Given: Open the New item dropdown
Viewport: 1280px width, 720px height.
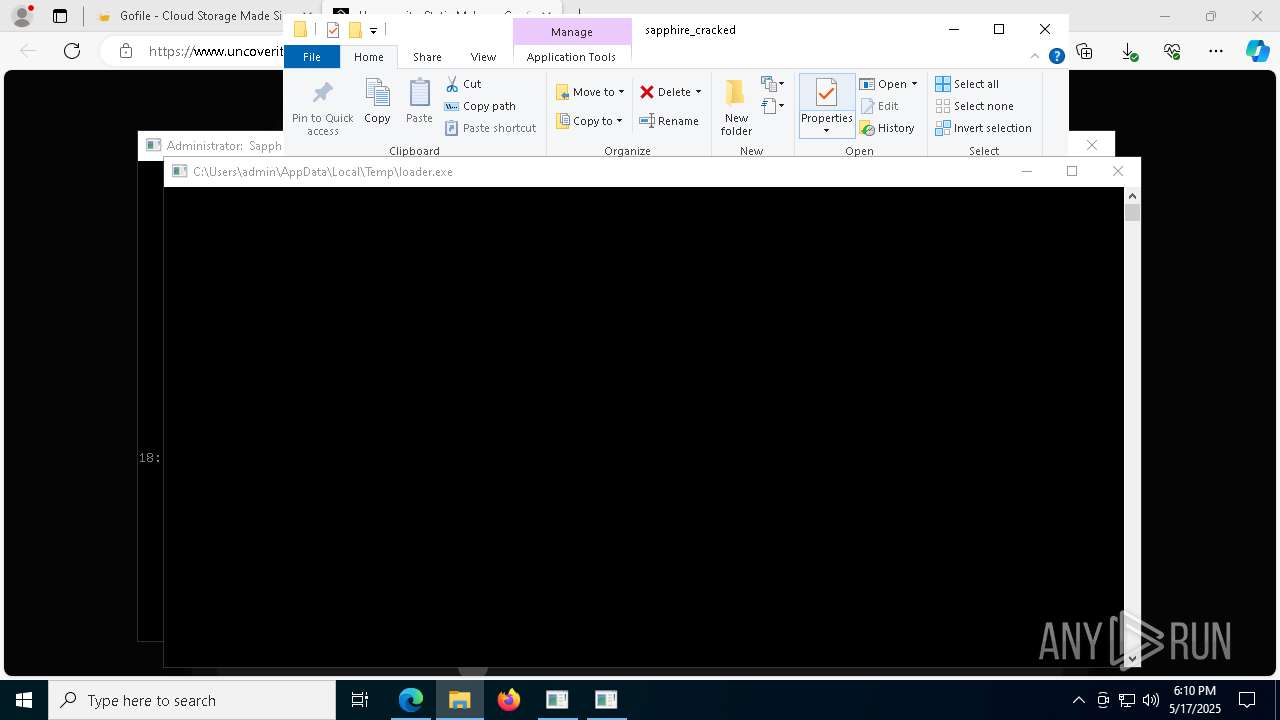Looking at the screenshot, I should (x=773, y=84).
